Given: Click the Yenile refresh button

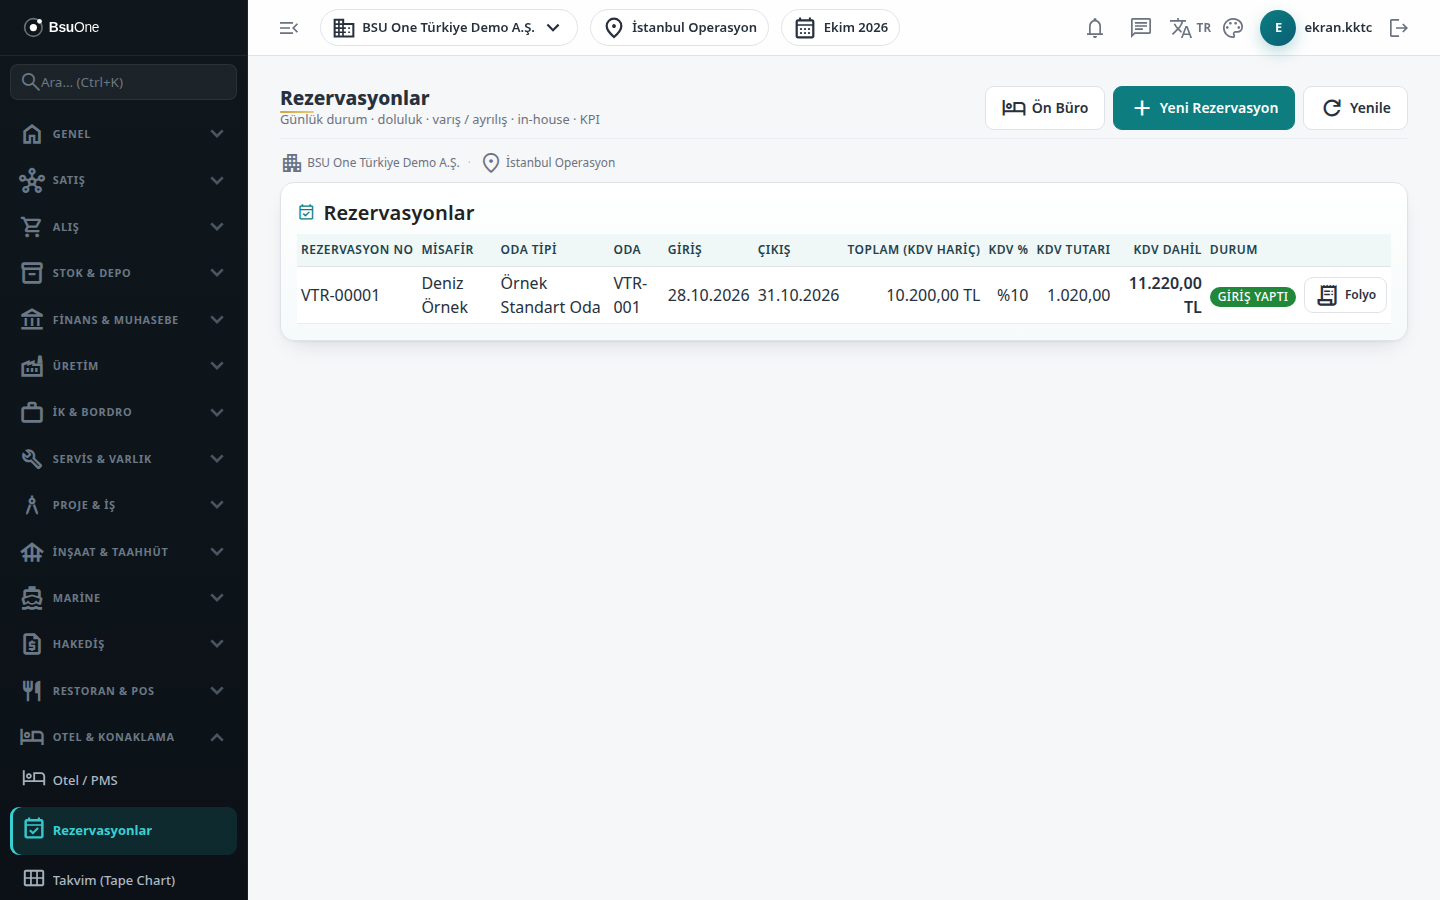Looking at the screenshot, I should [x=1355, y=108].
